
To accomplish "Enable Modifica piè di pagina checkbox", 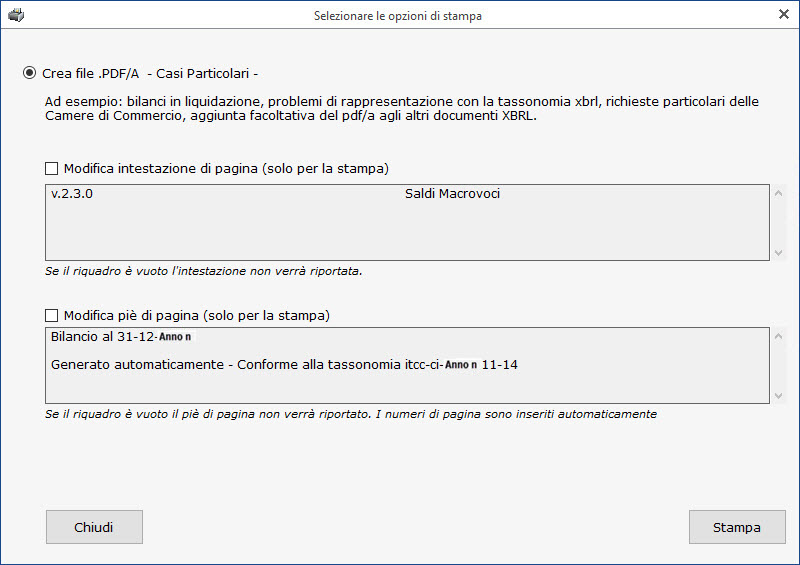I will click(52, 315).
